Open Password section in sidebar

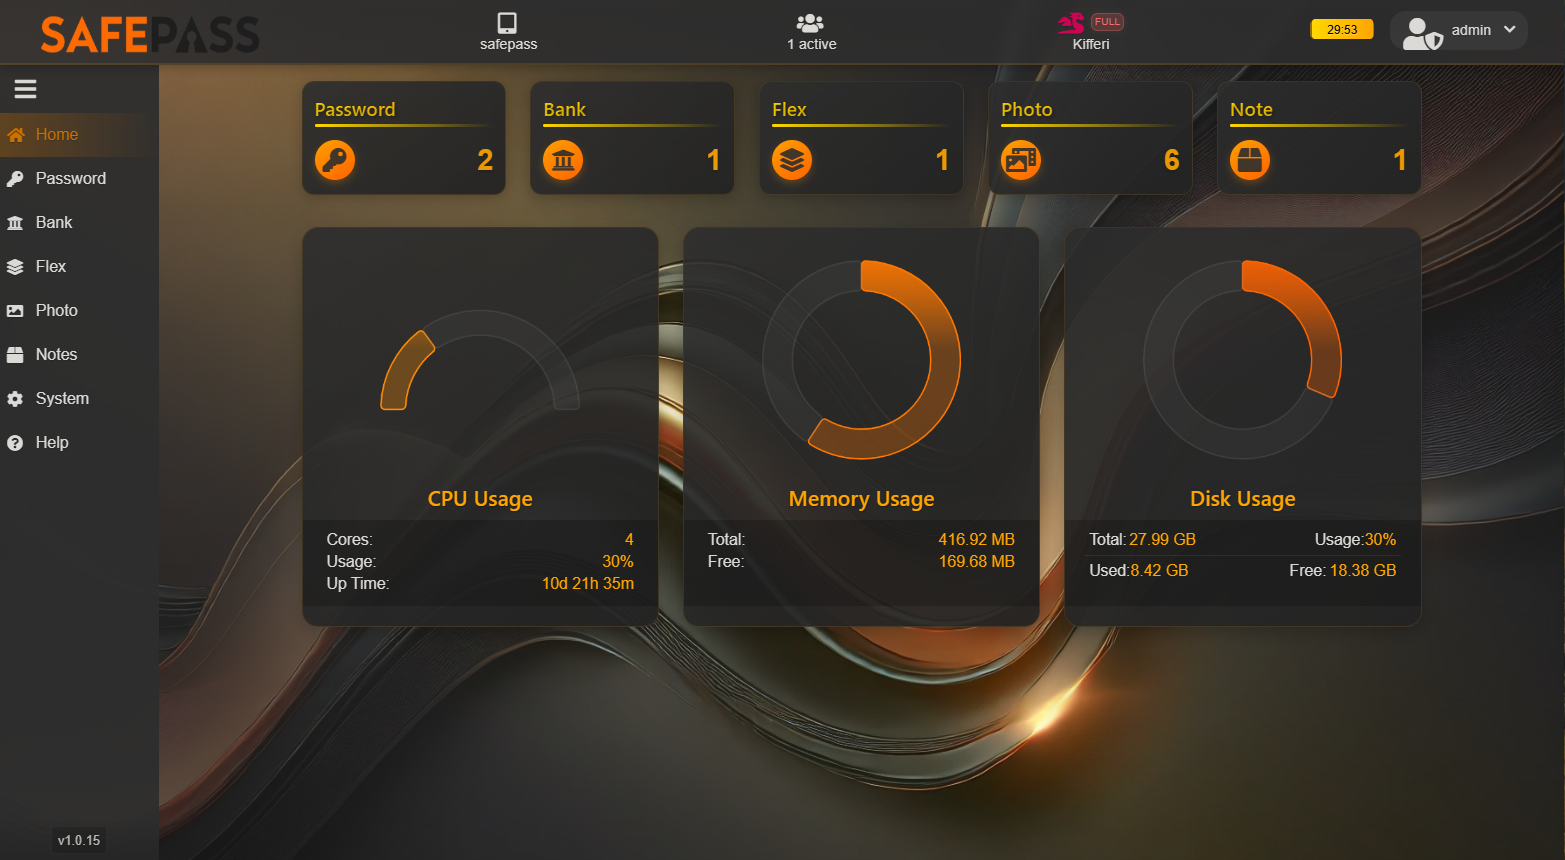click(70, 179)
